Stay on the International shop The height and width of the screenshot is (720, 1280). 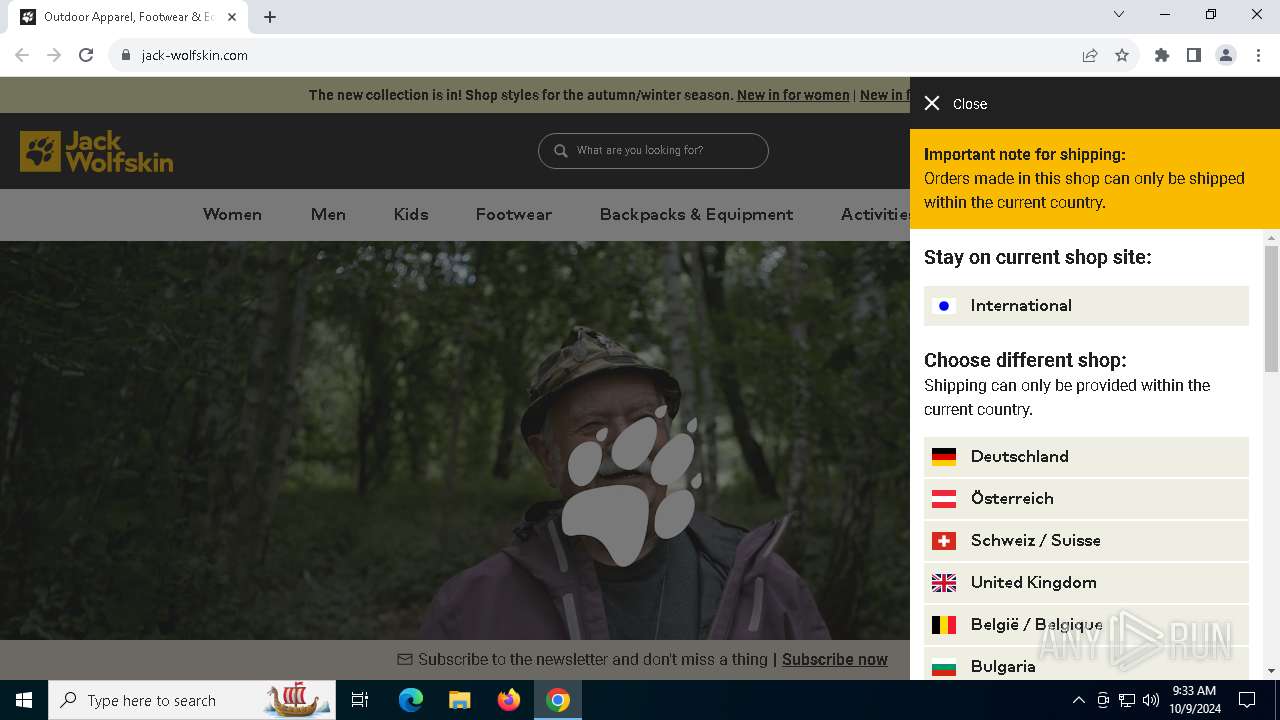(x=1086, y=306)
